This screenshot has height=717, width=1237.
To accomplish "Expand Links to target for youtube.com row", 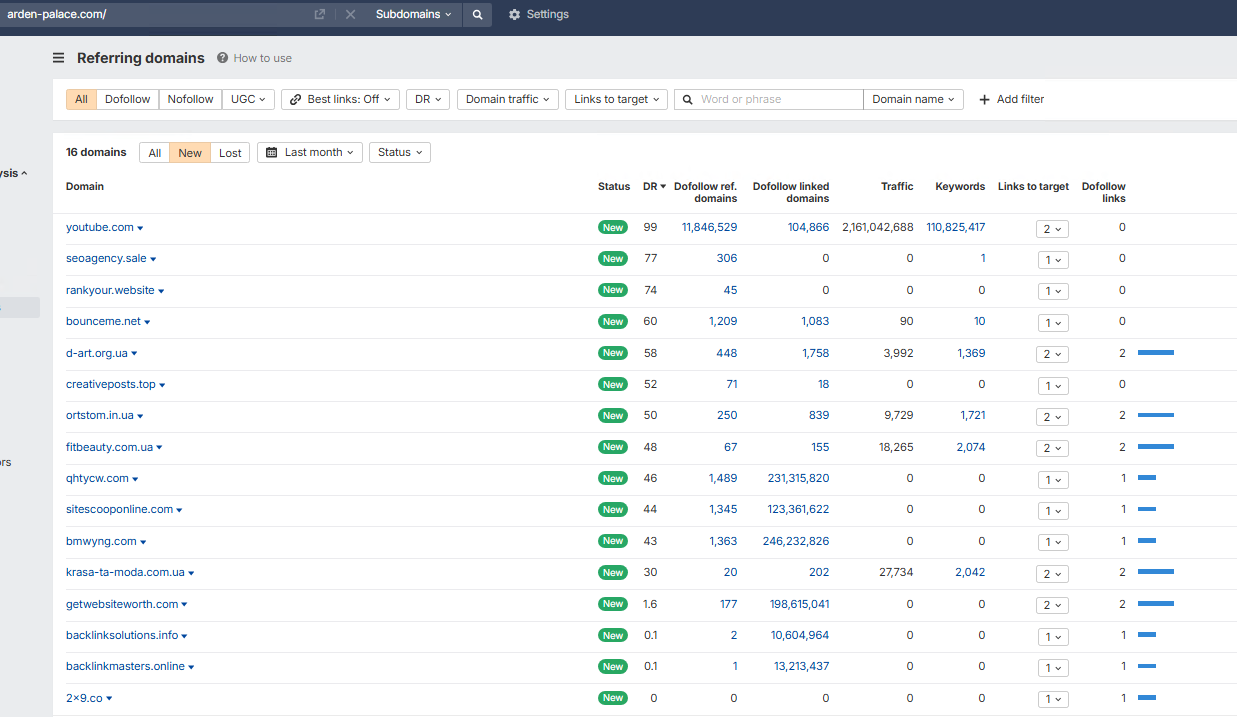I will (1052, 228).
